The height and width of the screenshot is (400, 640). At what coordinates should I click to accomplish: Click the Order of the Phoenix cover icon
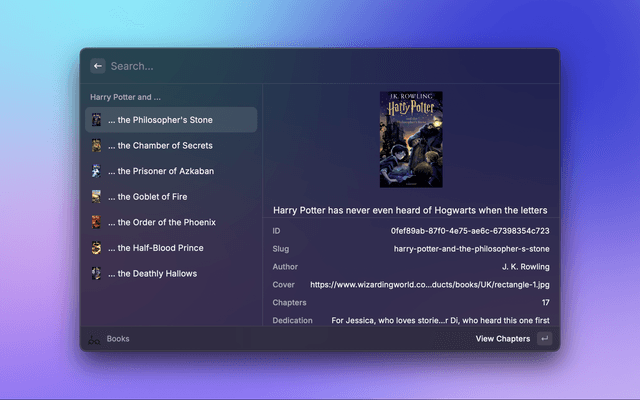click(96, 222)
